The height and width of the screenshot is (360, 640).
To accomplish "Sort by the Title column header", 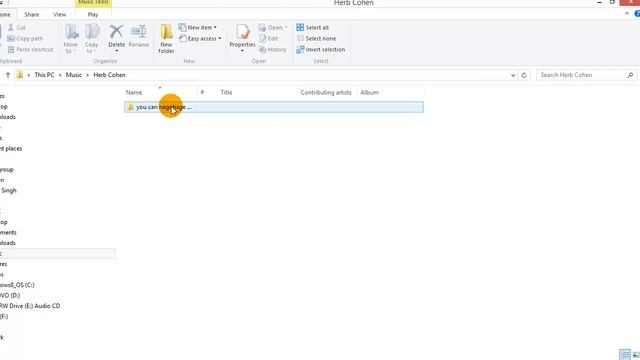I will pyautogui.click(x=227, y=93).
